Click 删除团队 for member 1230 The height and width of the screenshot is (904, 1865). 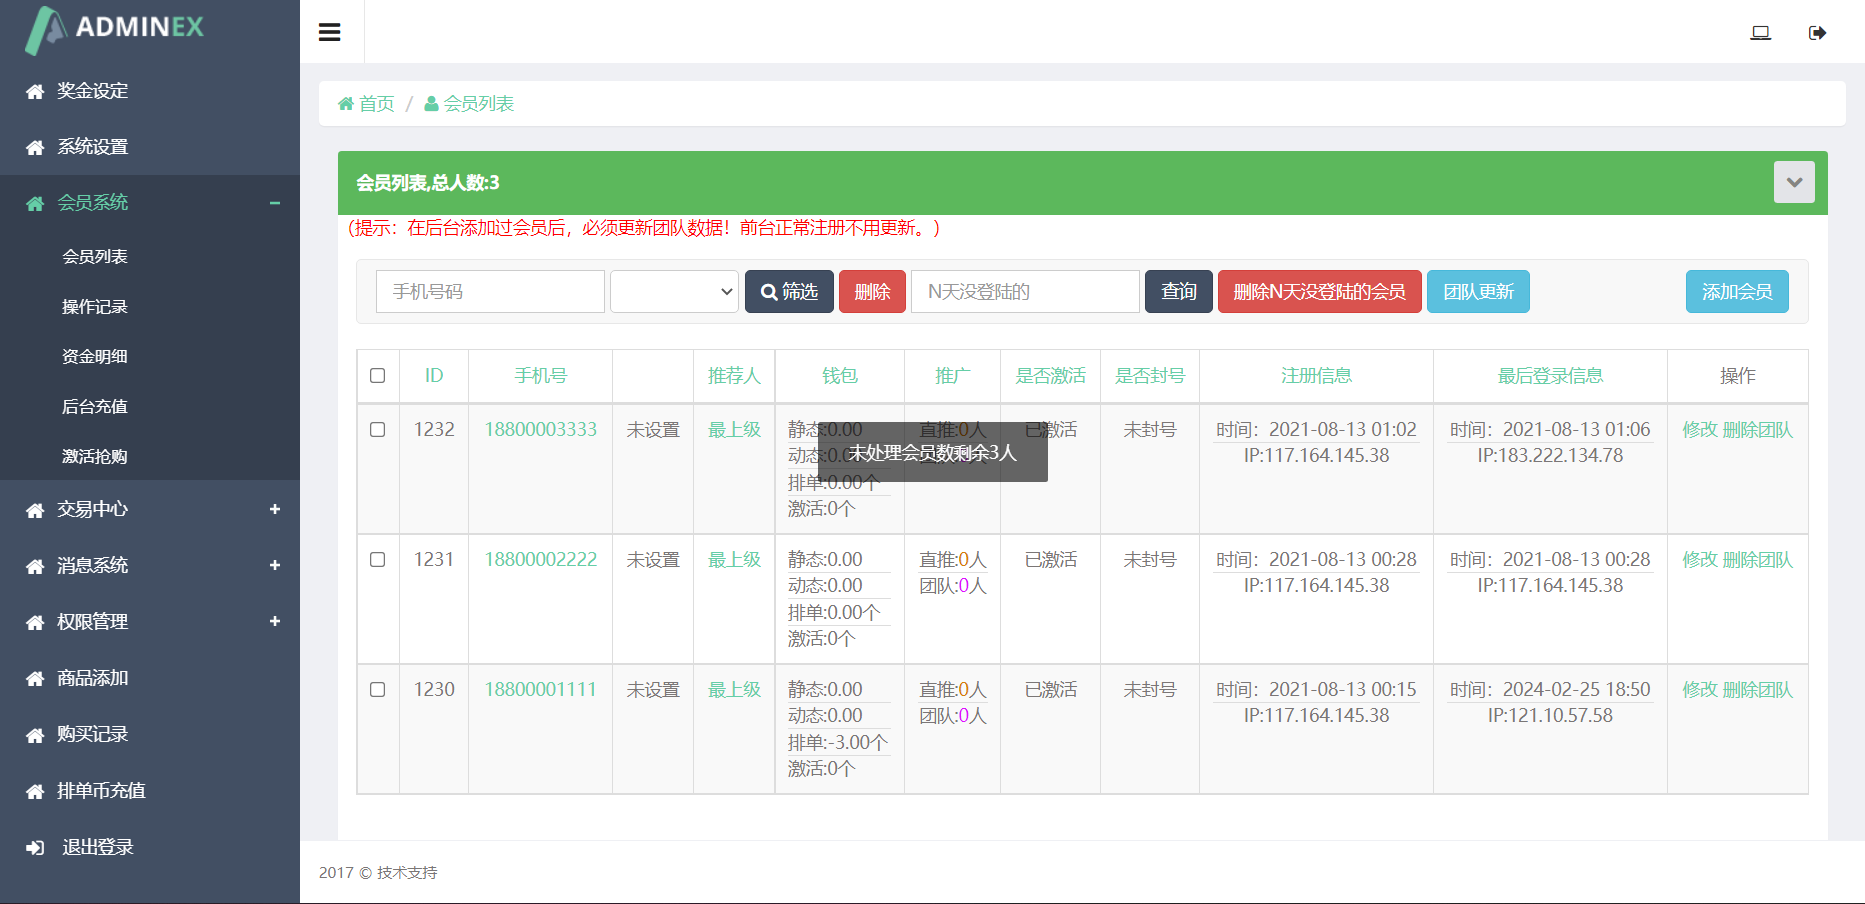(1758, 689)
